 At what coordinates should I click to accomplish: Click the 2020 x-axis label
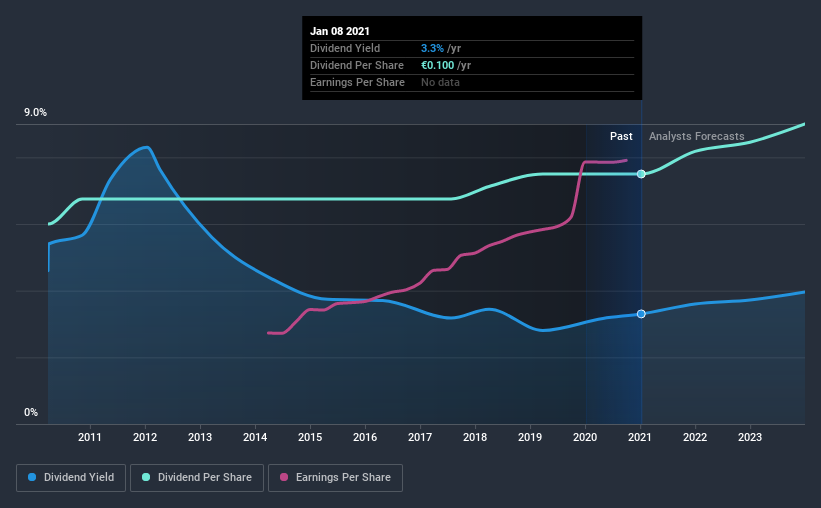585,437
